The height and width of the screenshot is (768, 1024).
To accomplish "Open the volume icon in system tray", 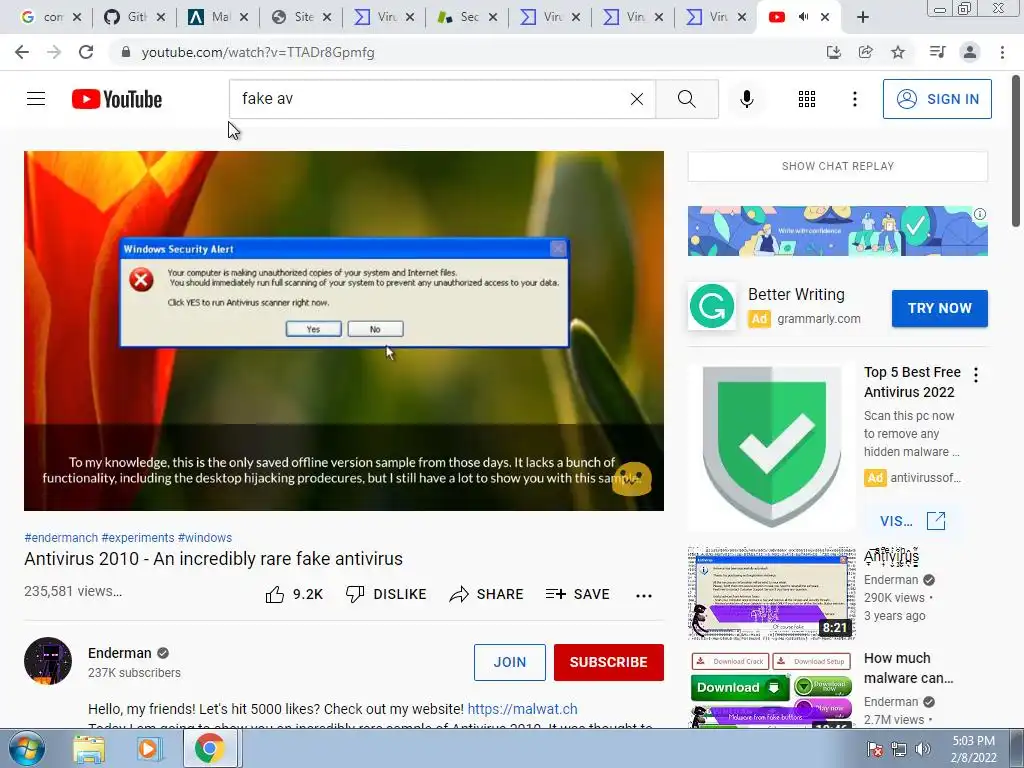I will point(923,749).
